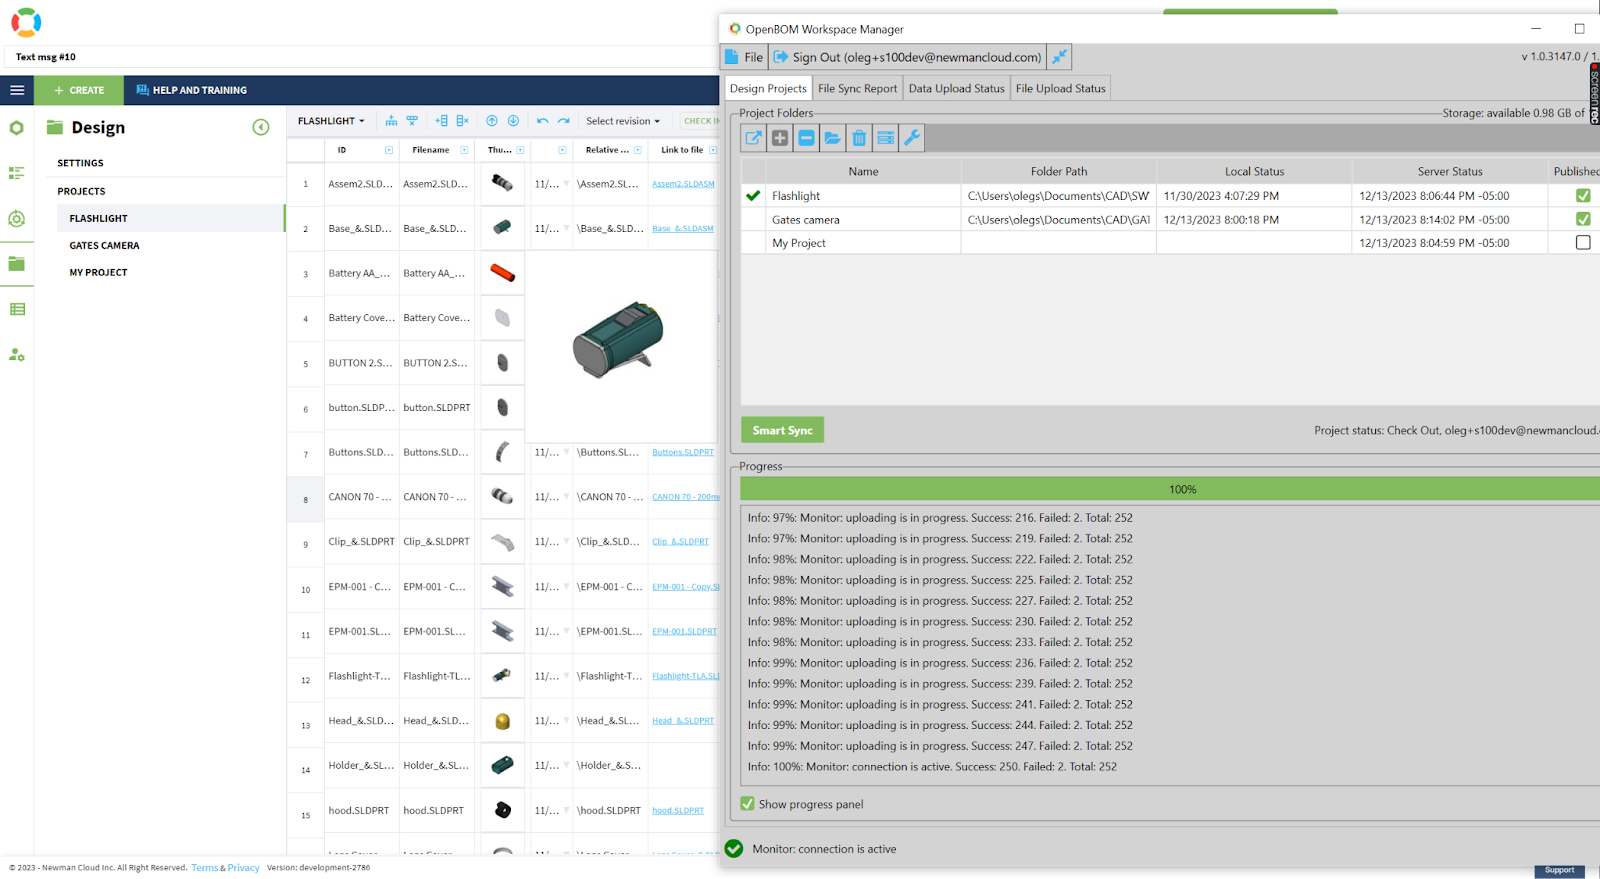Open the table list icon in sidebar
Viewport: 1600px width, 879px height.
pyautogui.click(x=17, y=309)
